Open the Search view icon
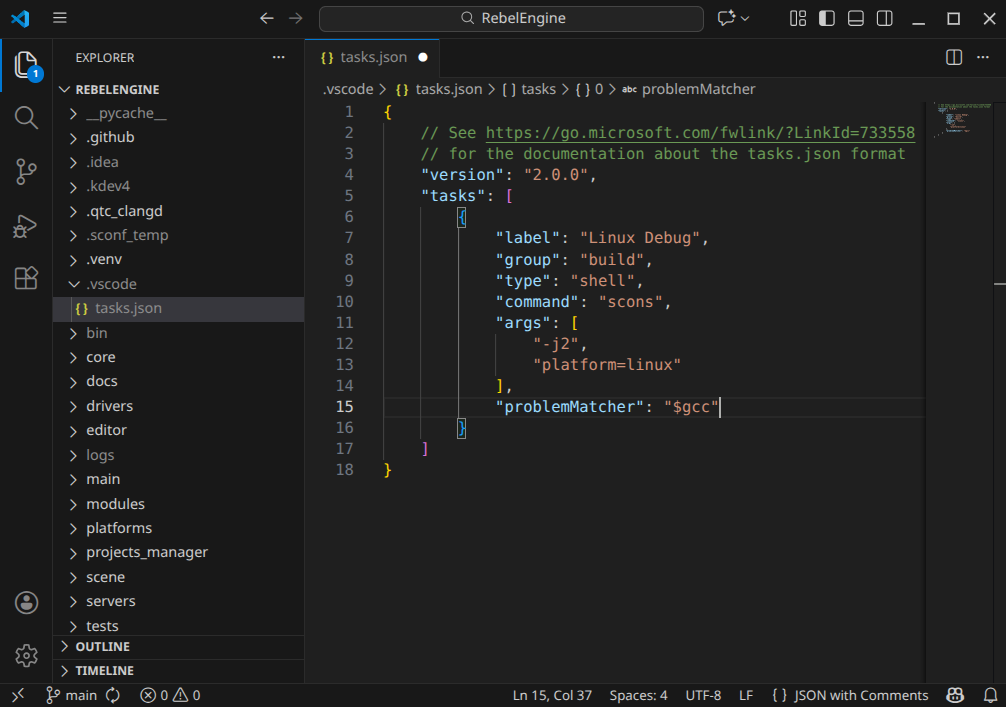The width and height of the screenshot is (1006, 707). click(26, 117)
